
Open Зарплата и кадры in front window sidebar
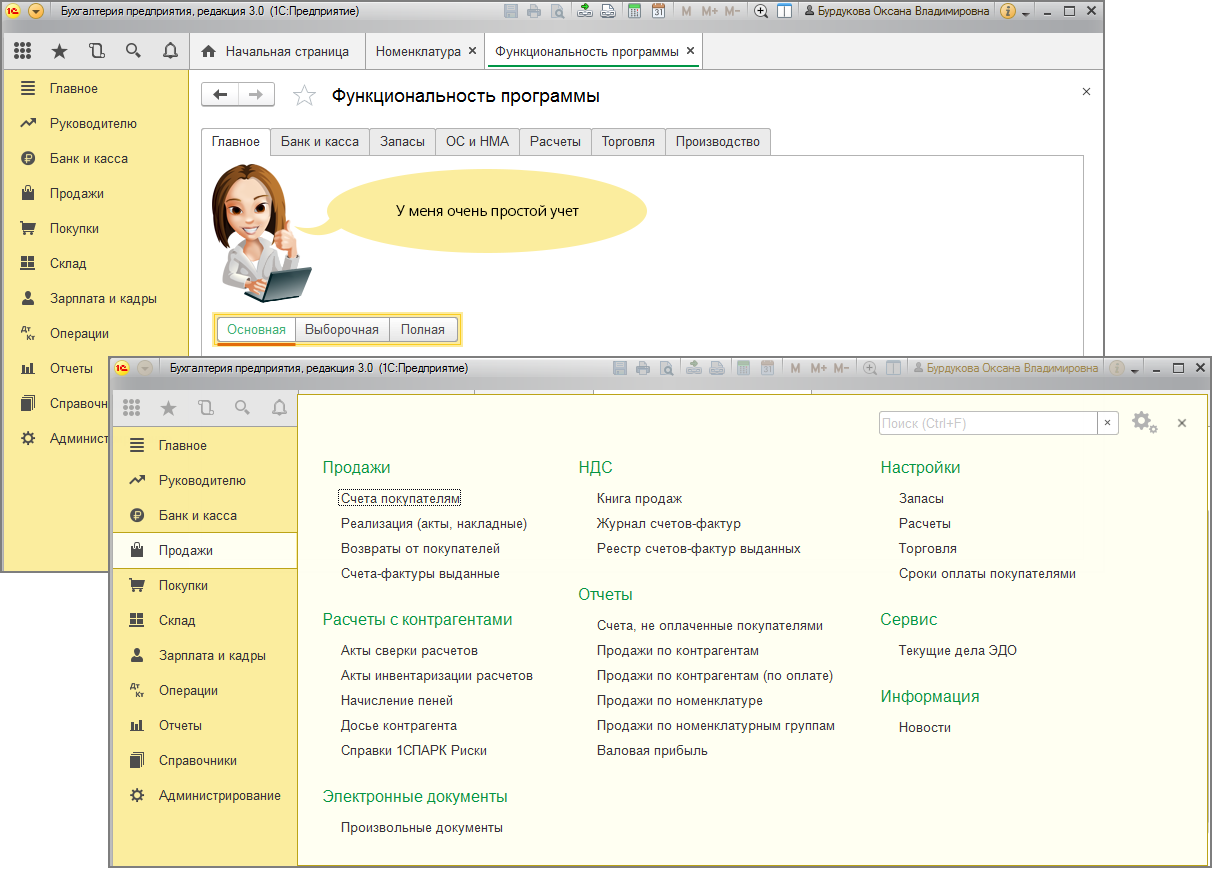tap(205, 655)
